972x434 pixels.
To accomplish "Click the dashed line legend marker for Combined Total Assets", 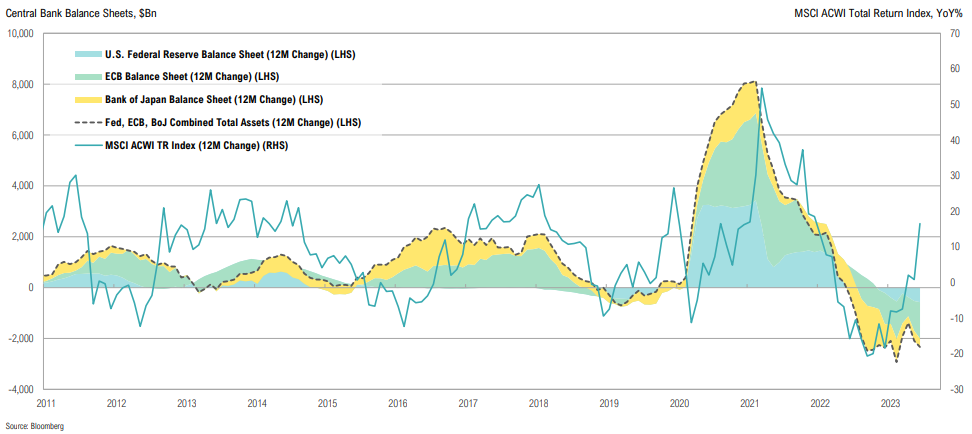I will click(87, 122).
